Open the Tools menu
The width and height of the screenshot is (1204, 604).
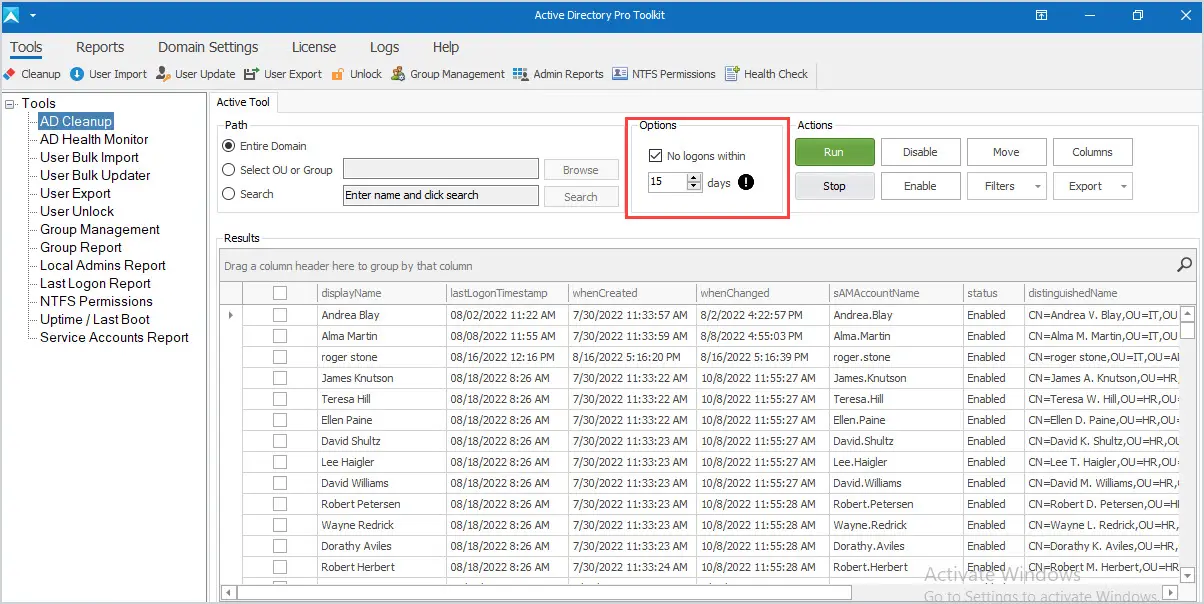[x=27, y=47]
